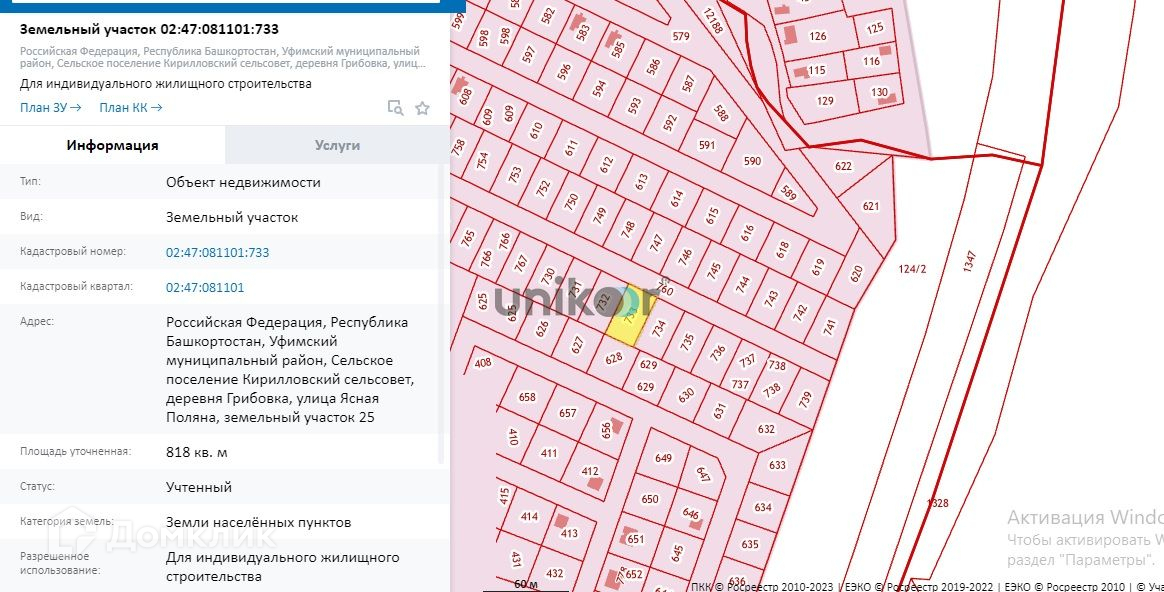Select parcel 590 on the map
Screen dimensions: 1164x592
pyautogui.click(x=753, y=160)
